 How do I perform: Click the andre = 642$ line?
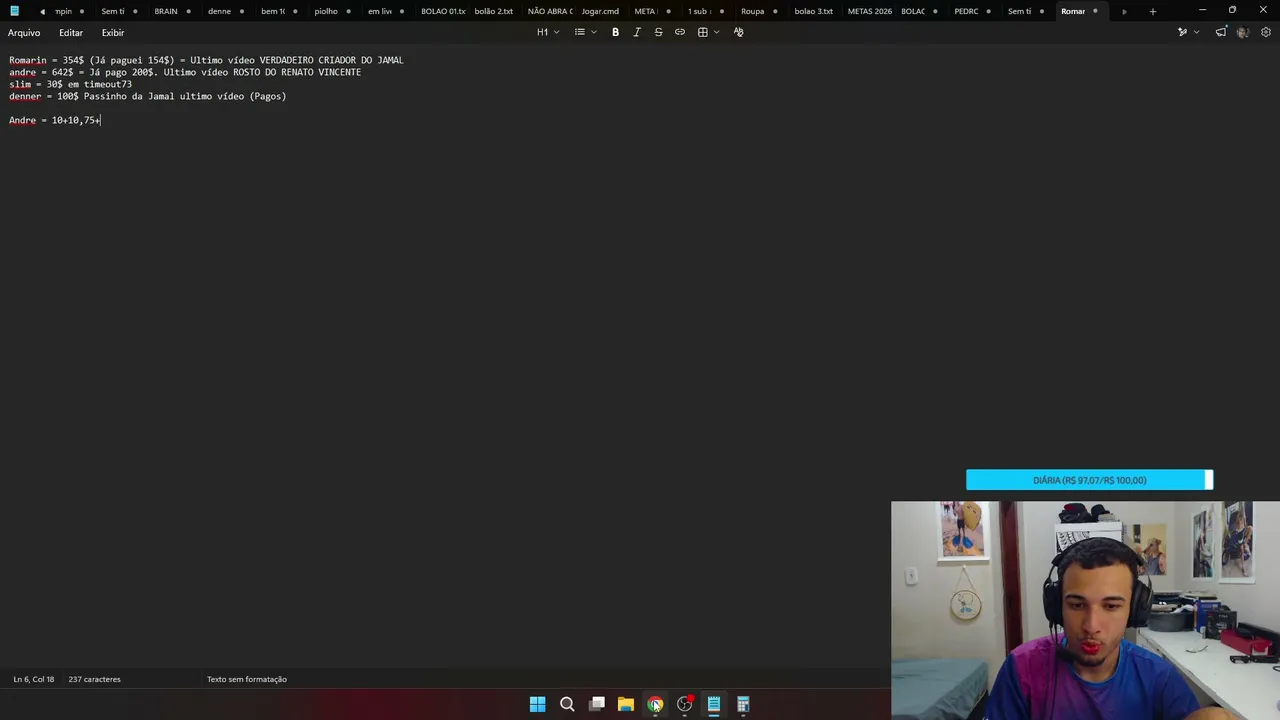[185, 72]
